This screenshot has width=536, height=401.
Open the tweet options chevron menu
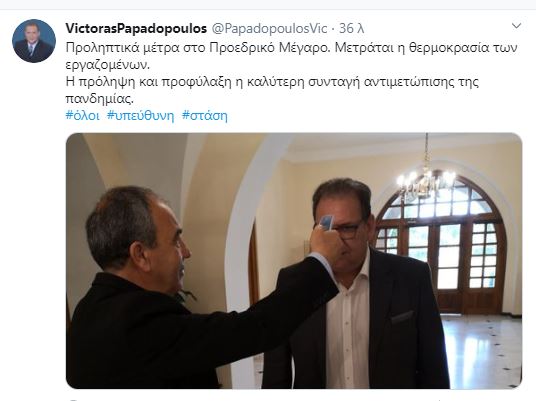point(516,26)
